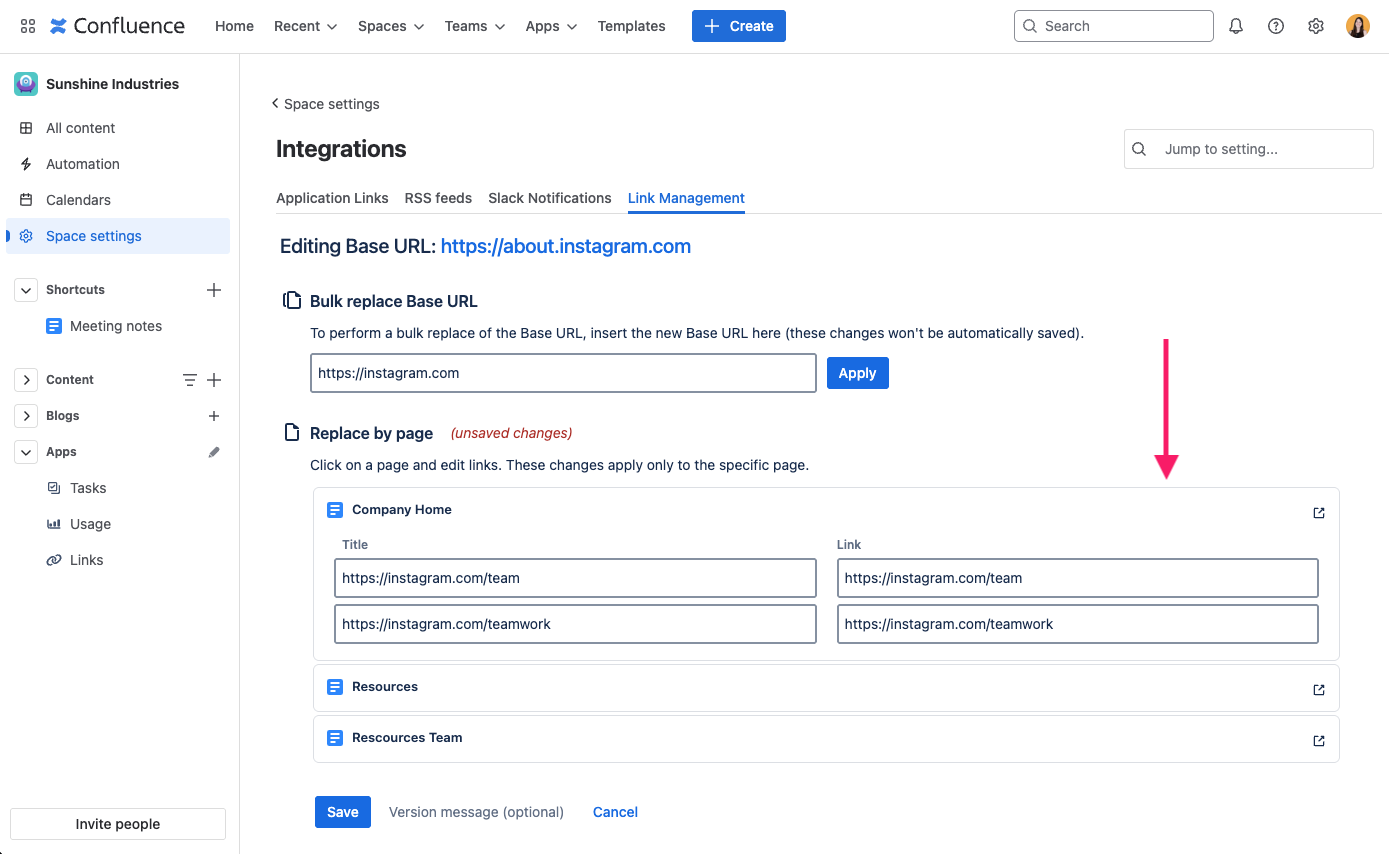This screenshot has width=1389, height=854.
Task: Open Resources page external link icon
Action: click(x=1318, y=690)
